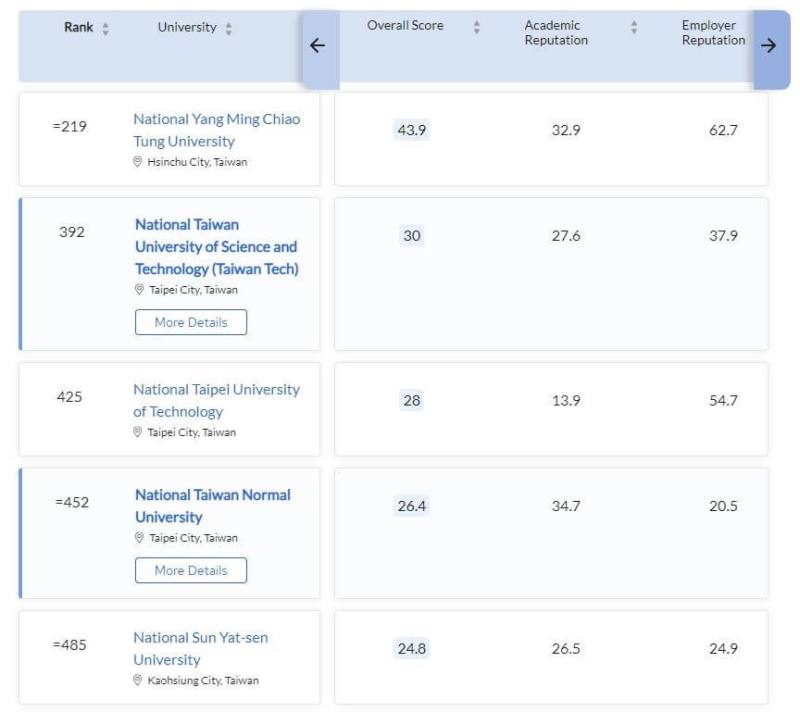Image resolution: width=800 pixels, height=712 pixels.
Task: Expand More Details for Taiwan Tech
Action: click(x=190, y=321)
